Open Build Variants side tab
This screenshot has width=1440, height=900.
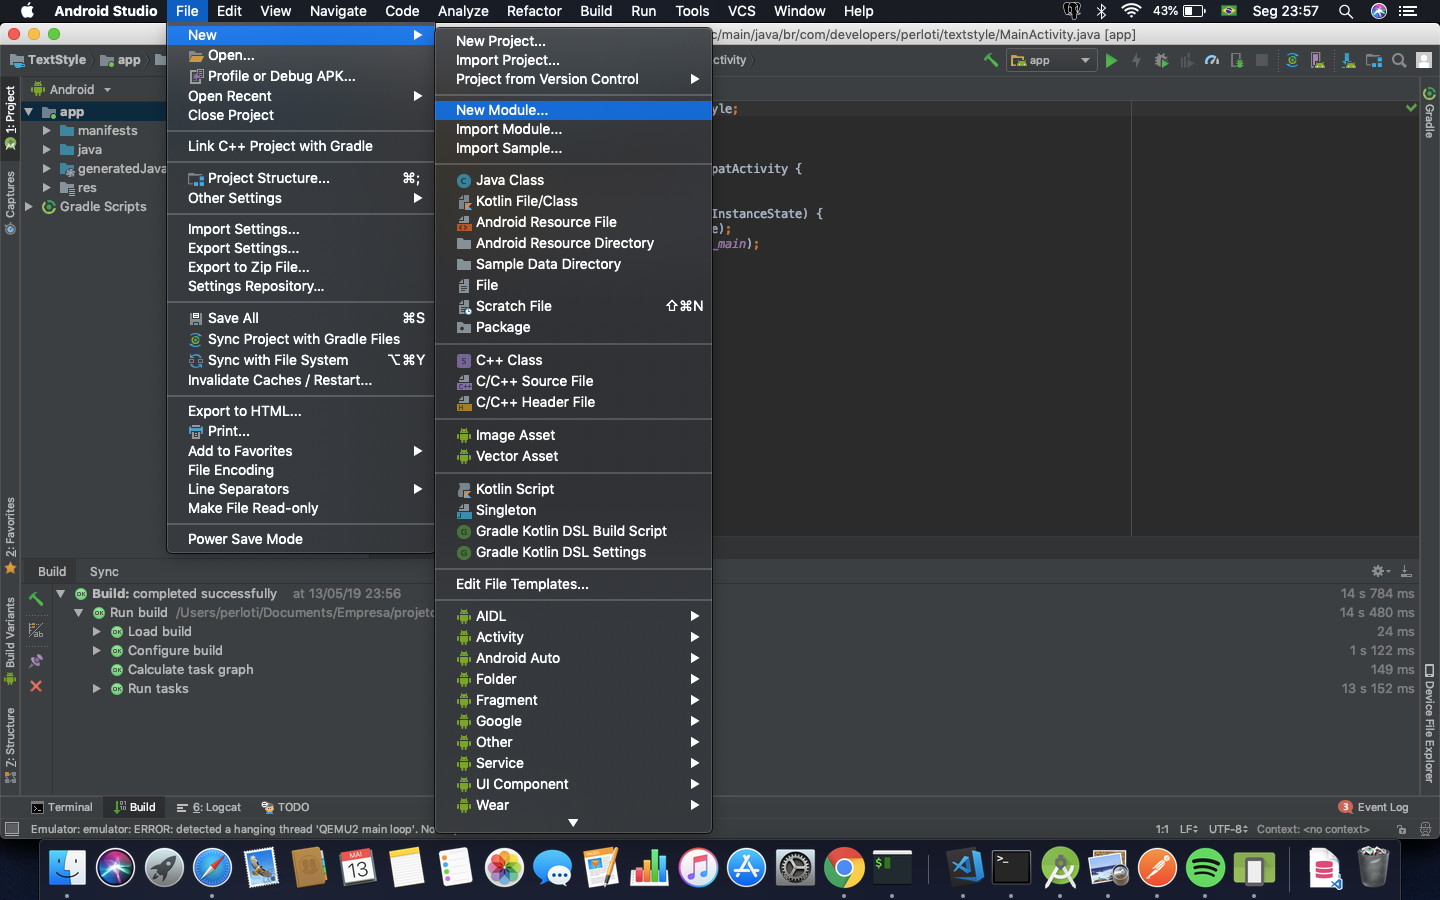[x=10, y=640]
